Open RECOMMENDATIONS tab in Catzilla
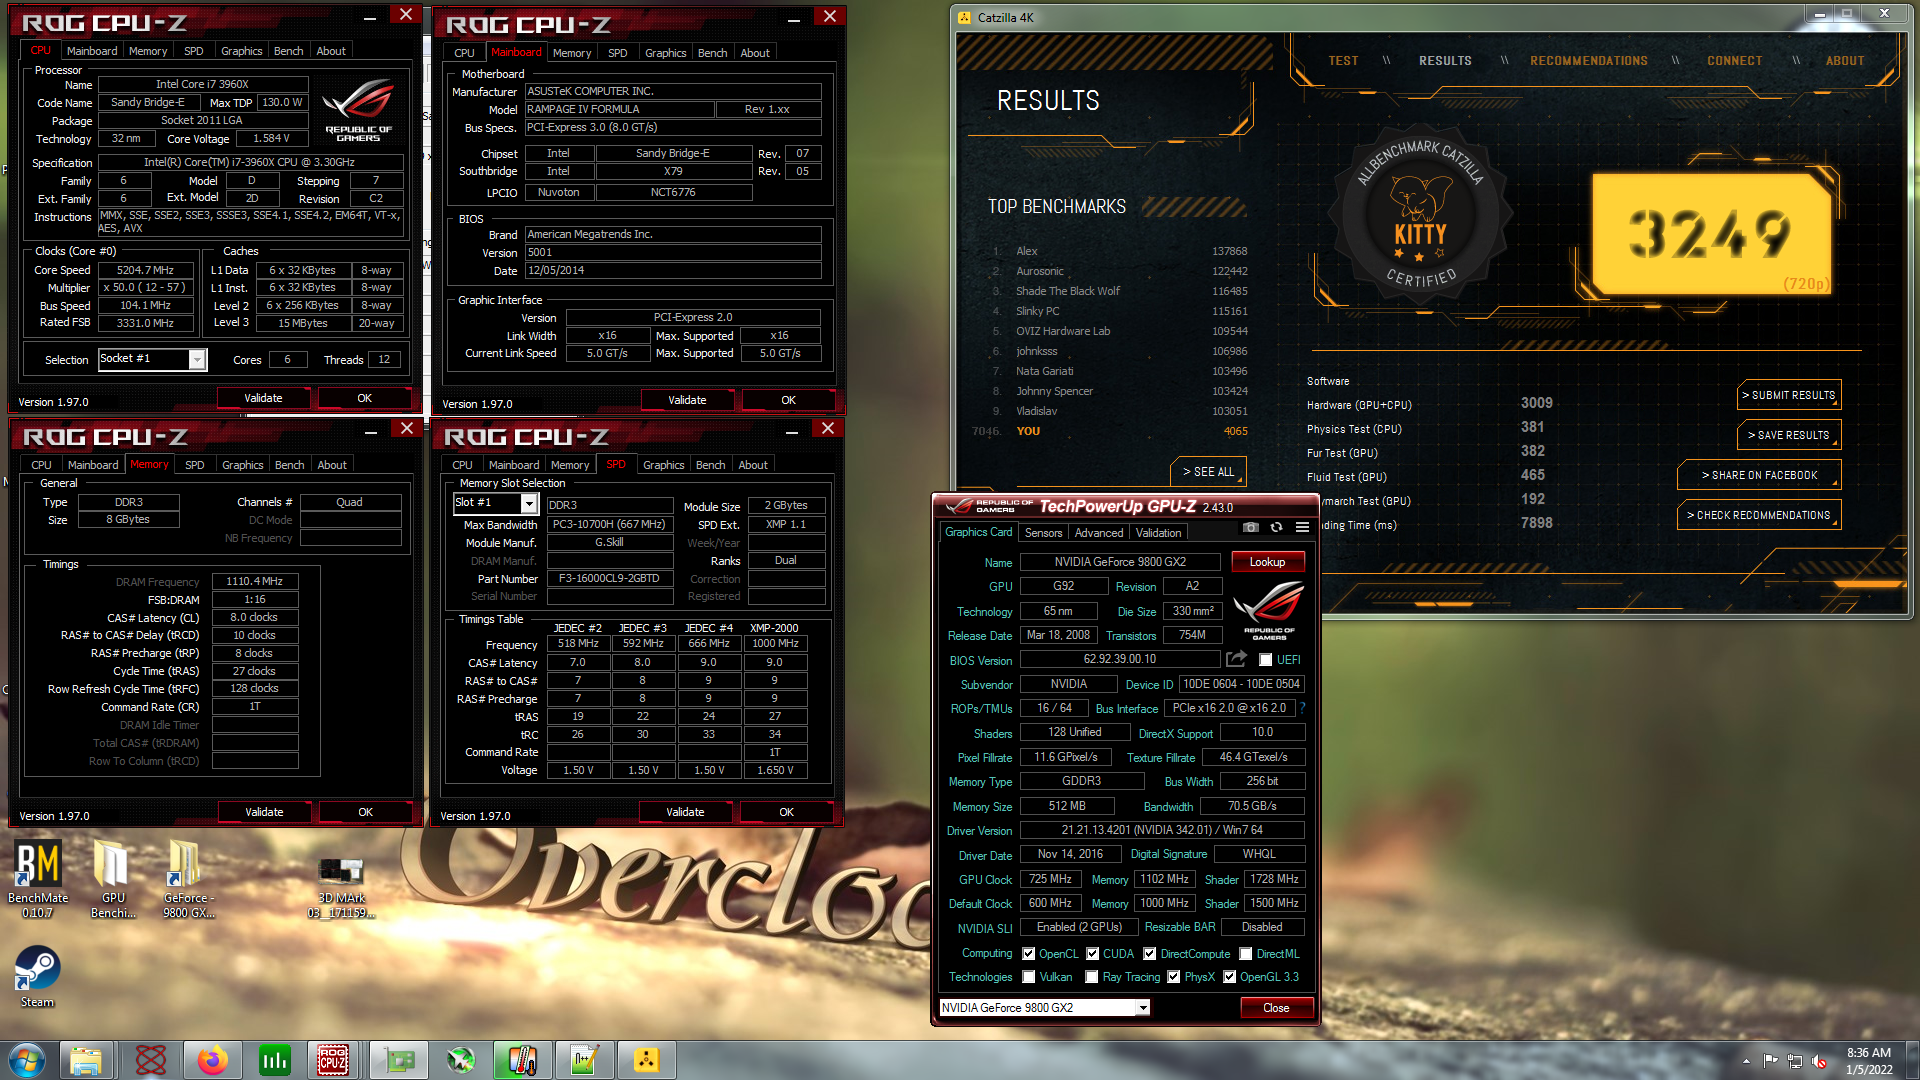1920x1080 pixels. click(1588, 61)
